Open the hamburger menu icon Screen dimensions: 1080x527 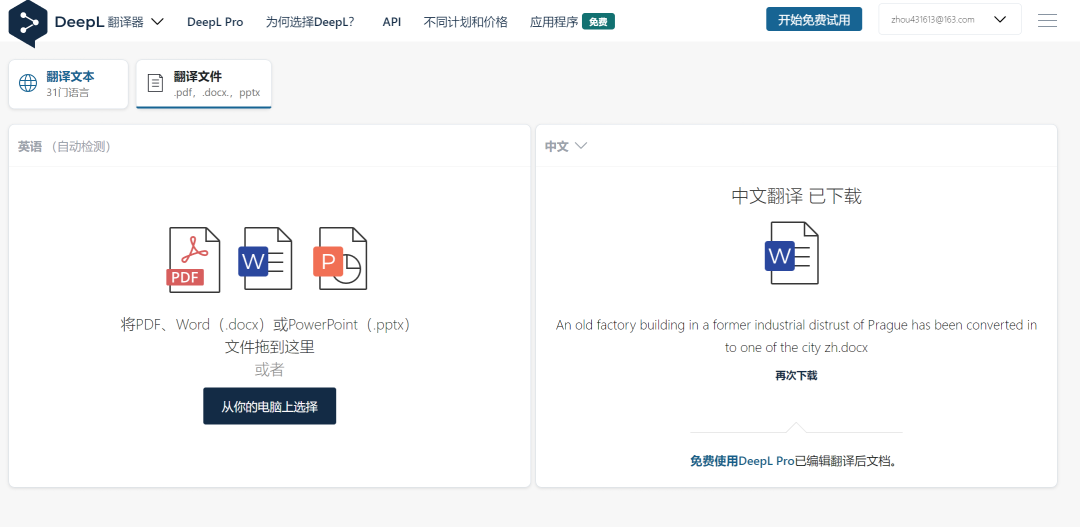(x=1047, y=21)
